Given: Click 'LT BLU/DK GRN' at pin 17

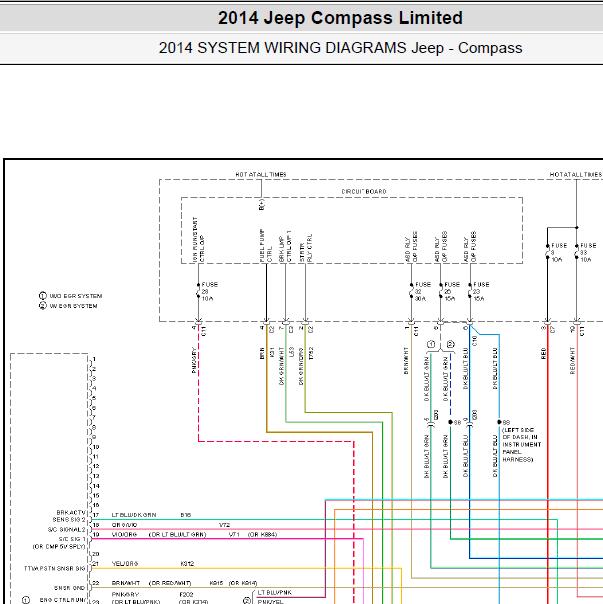Looking at the screenshot, I should 134,515.
